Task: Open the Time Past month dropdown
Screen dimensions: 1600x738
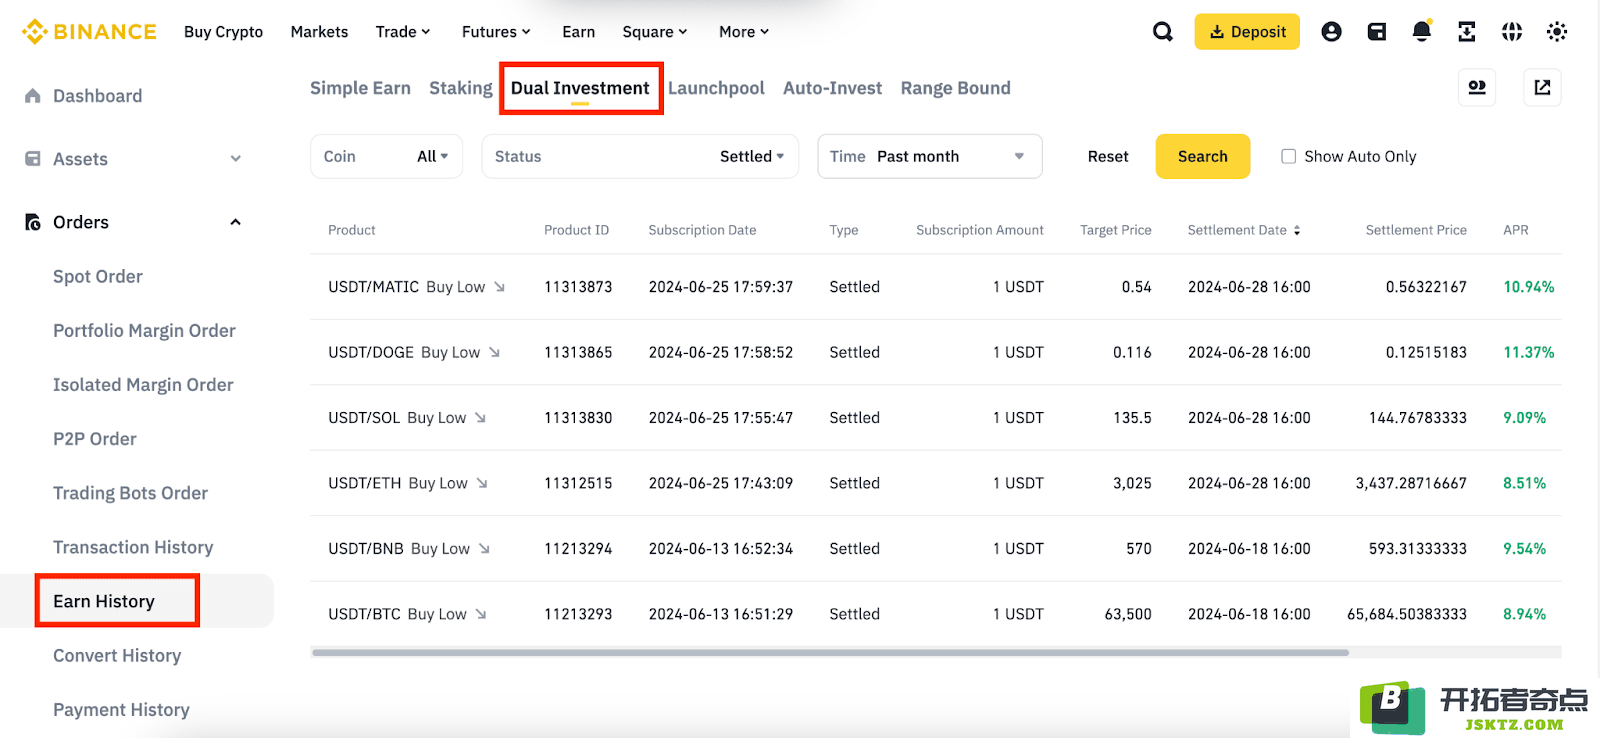Action: pyautogui.click(x=930, y=156)
